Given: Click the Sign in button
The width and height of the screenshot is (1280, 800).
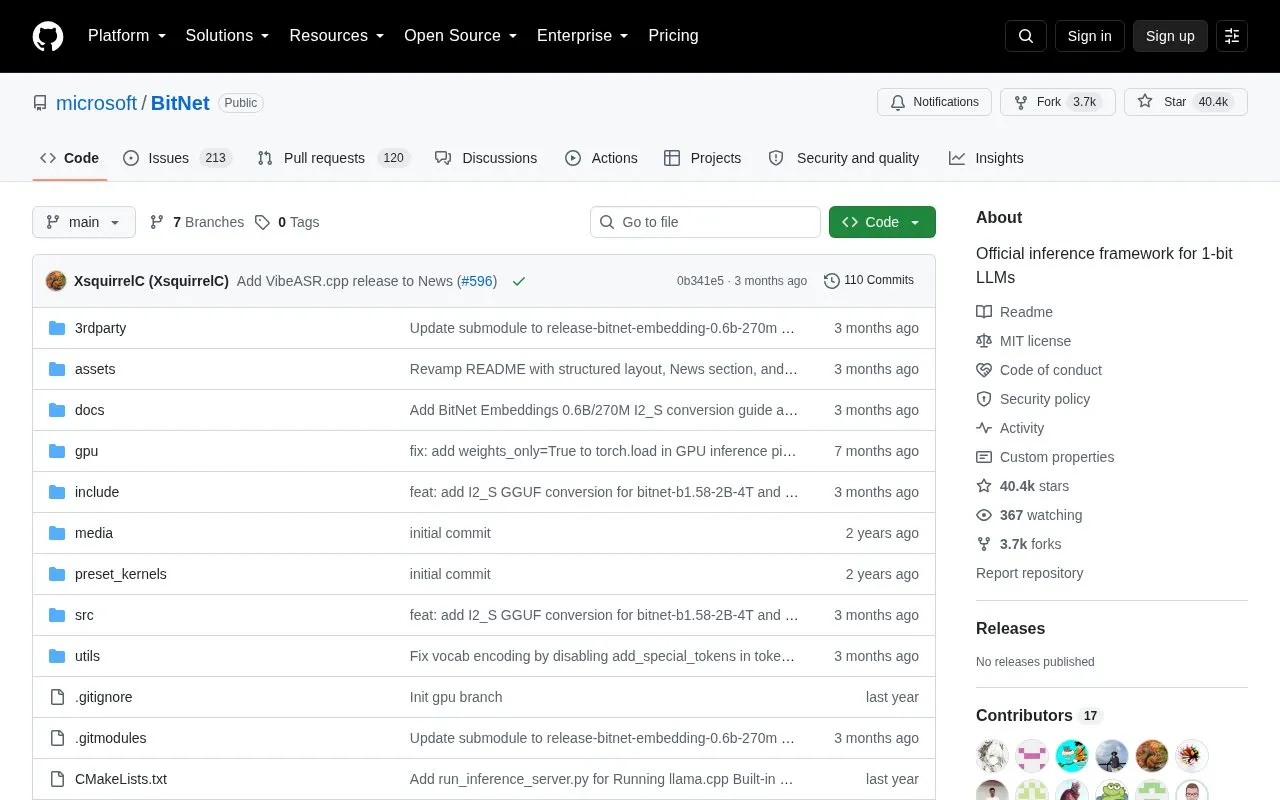Looking at the screenshot, I should 1089,36.
